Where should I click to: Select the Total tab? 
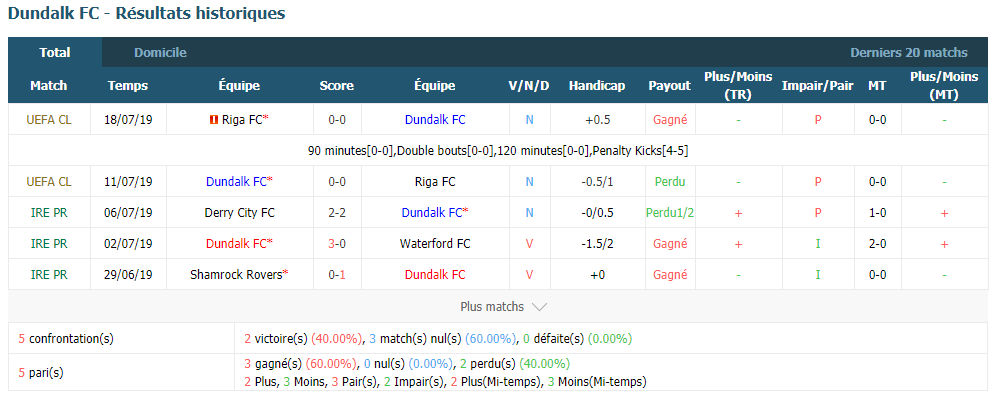[55, 53]
